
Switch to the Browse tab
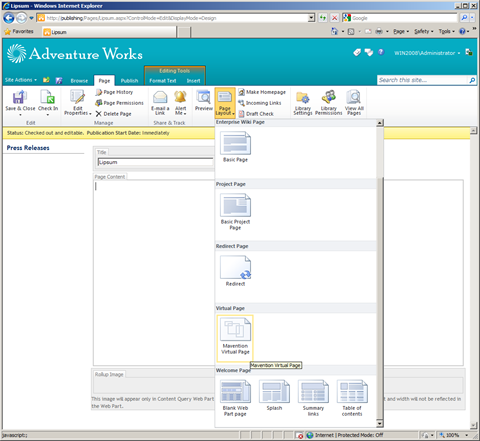point(79,81)
